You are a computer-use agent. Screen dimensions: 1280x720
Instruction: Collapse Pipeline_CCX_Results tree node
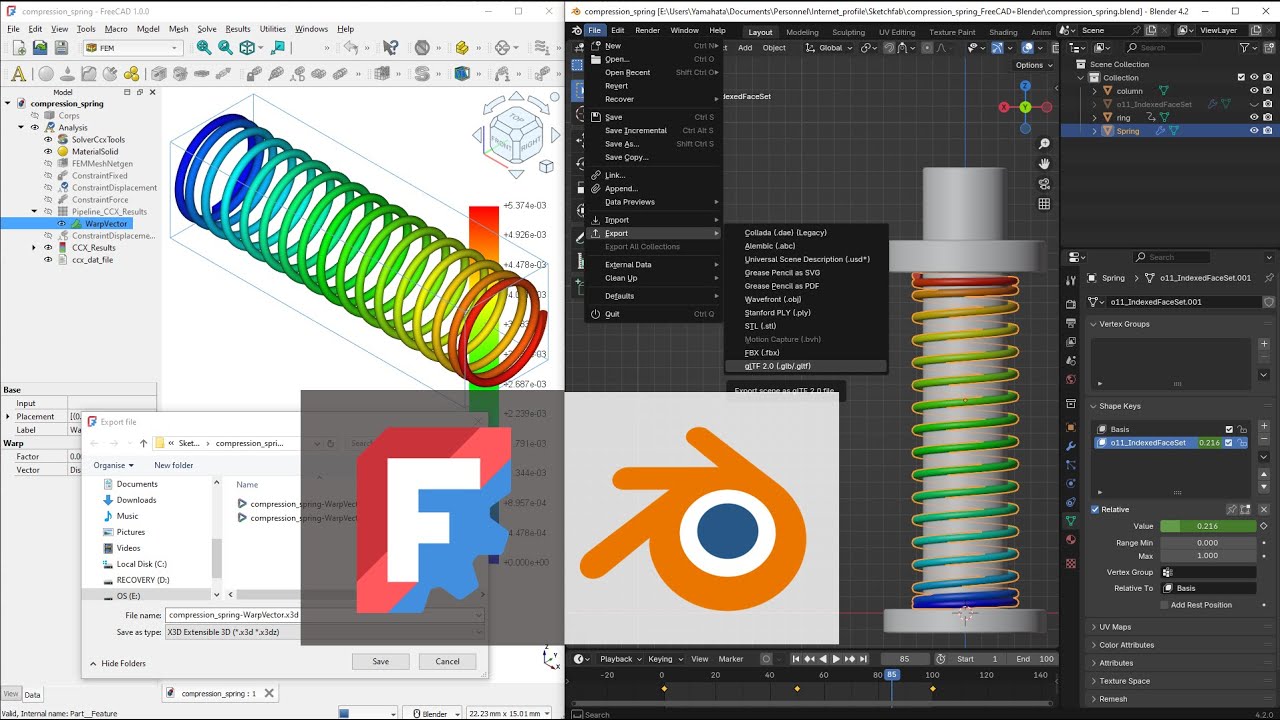[x=33, y=212]
